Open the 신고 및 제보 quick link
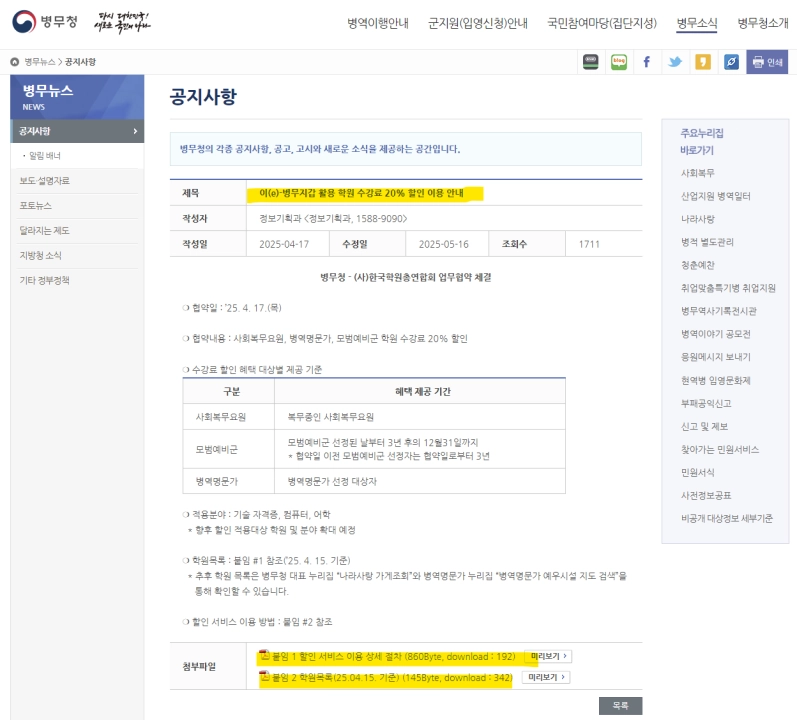The height and width of the screenshot is (720, 797). (x=704, y=426)
